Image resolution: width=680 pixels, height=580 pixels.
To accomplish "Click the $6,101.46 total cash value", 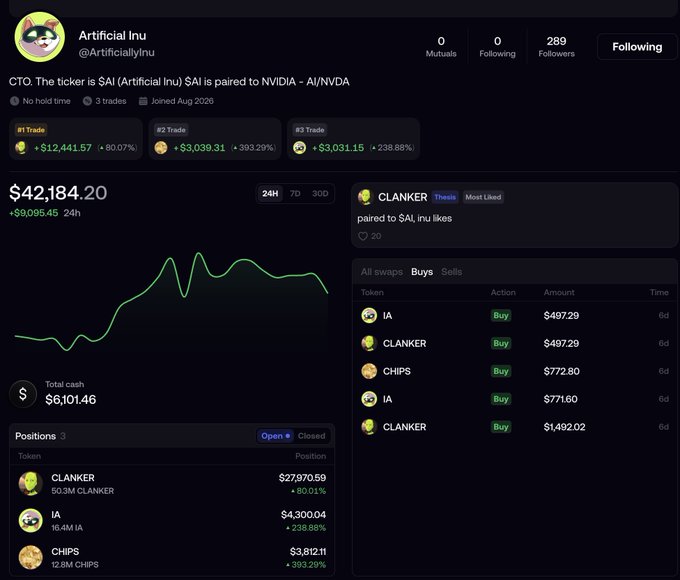I will coord(71,400).
